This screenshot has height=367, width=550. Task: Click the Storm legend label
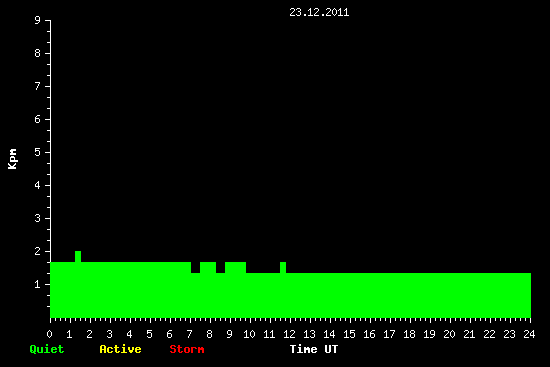pos(187,349)
